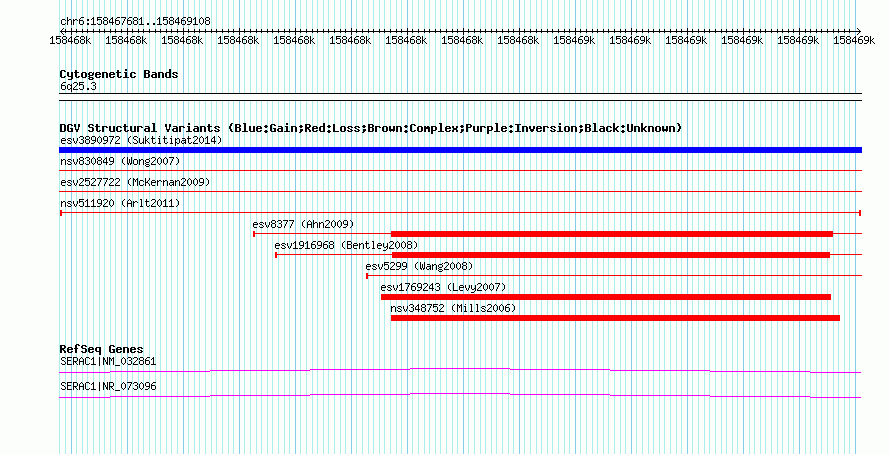Select the magenta line of SERAC1|NM_032861
This screenshot has height=454, width=890.
pyautogui.click(x=460, y=371)
